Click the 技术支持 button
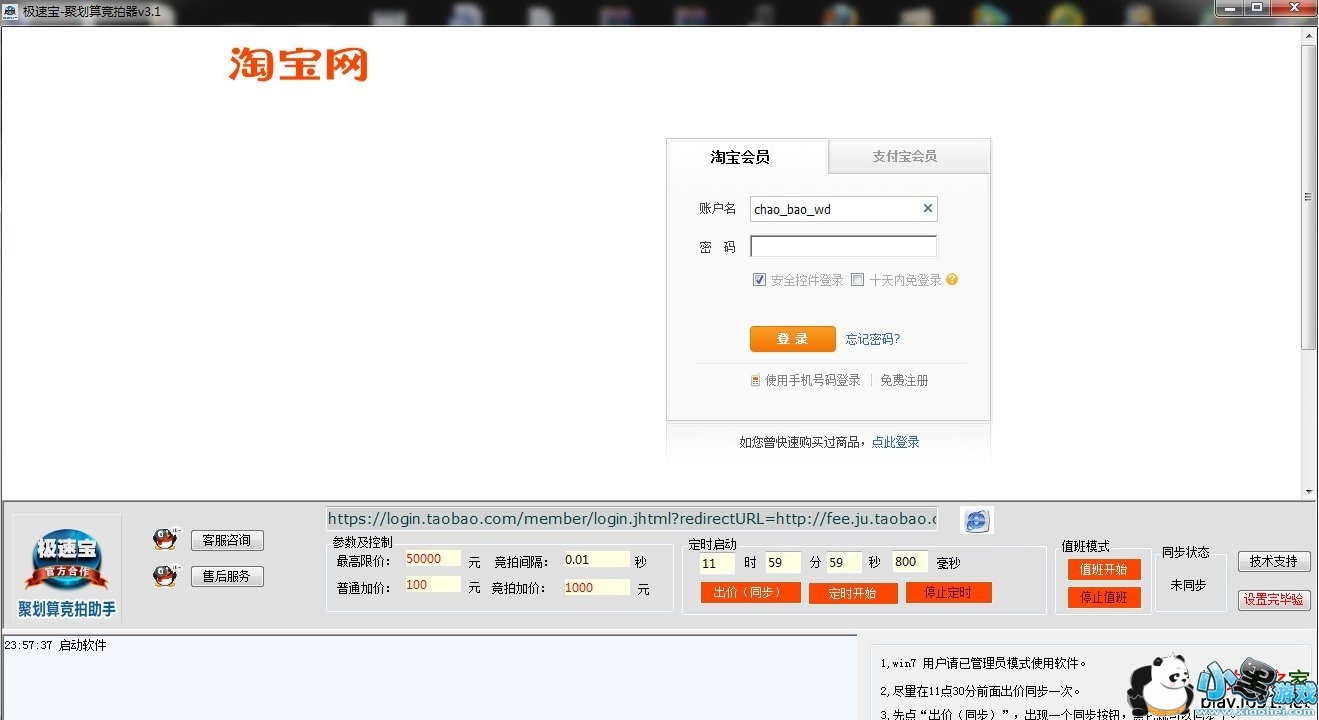The width and height of the screenshot is (1319, 720). click(1273, 562)
